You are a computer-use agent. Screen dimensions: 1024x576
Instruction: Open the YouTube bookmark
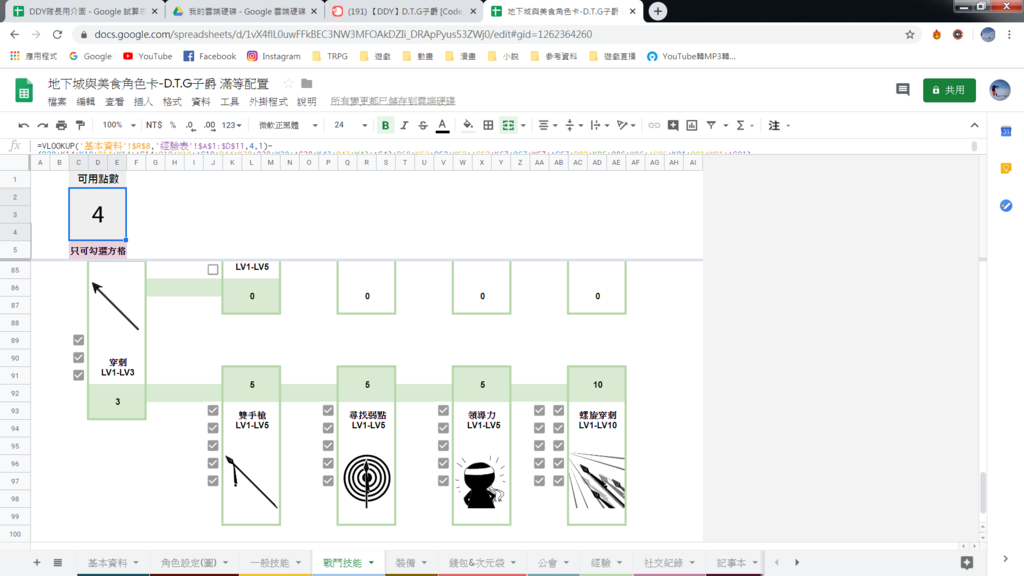[x=148, y=56]
